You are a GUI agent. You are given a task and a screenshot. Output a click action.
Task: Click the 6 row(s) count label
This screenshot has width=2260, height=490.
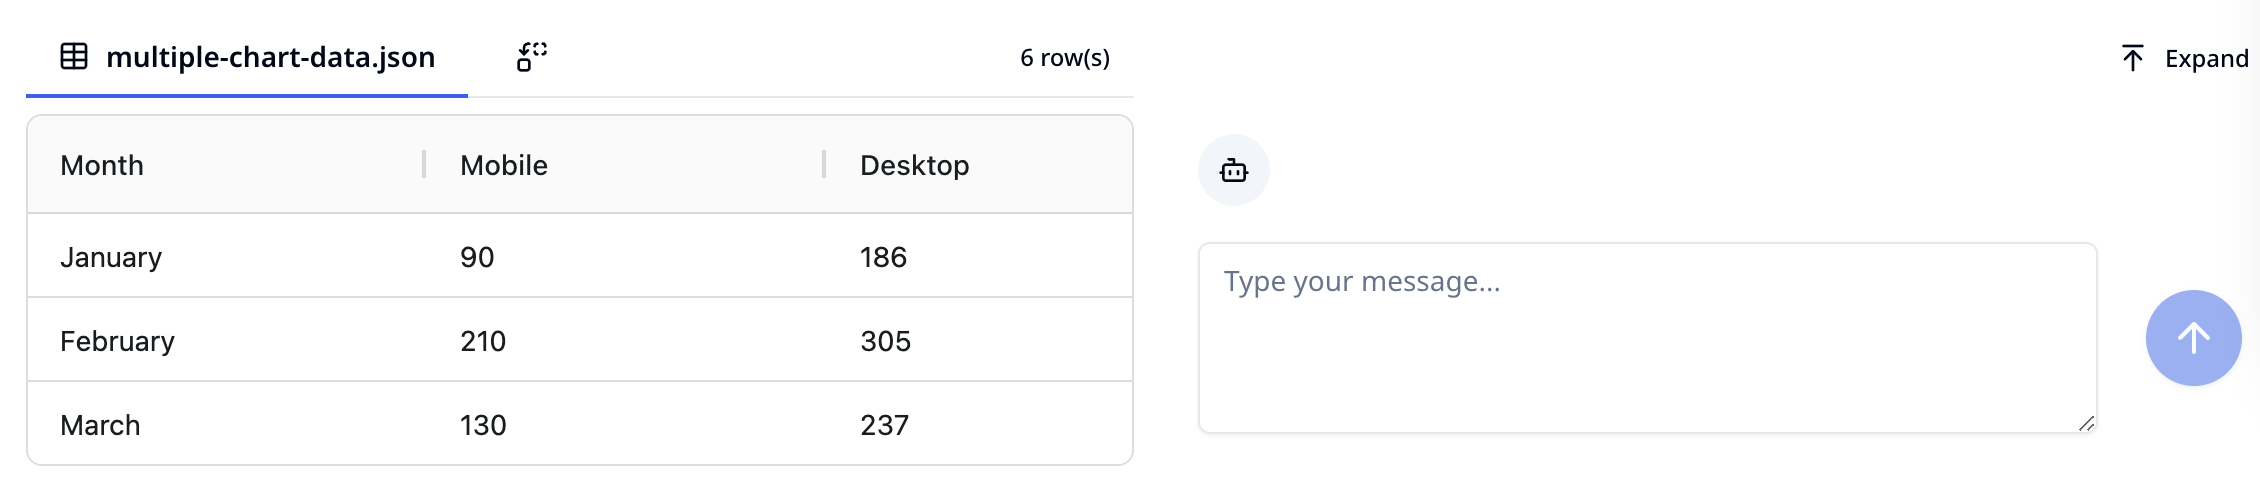[x=1065, y=58]
